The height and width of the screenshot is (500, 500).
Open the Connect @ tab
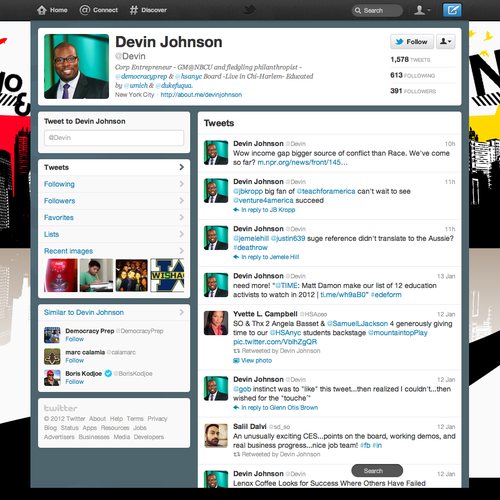click(x=99, y=10)
